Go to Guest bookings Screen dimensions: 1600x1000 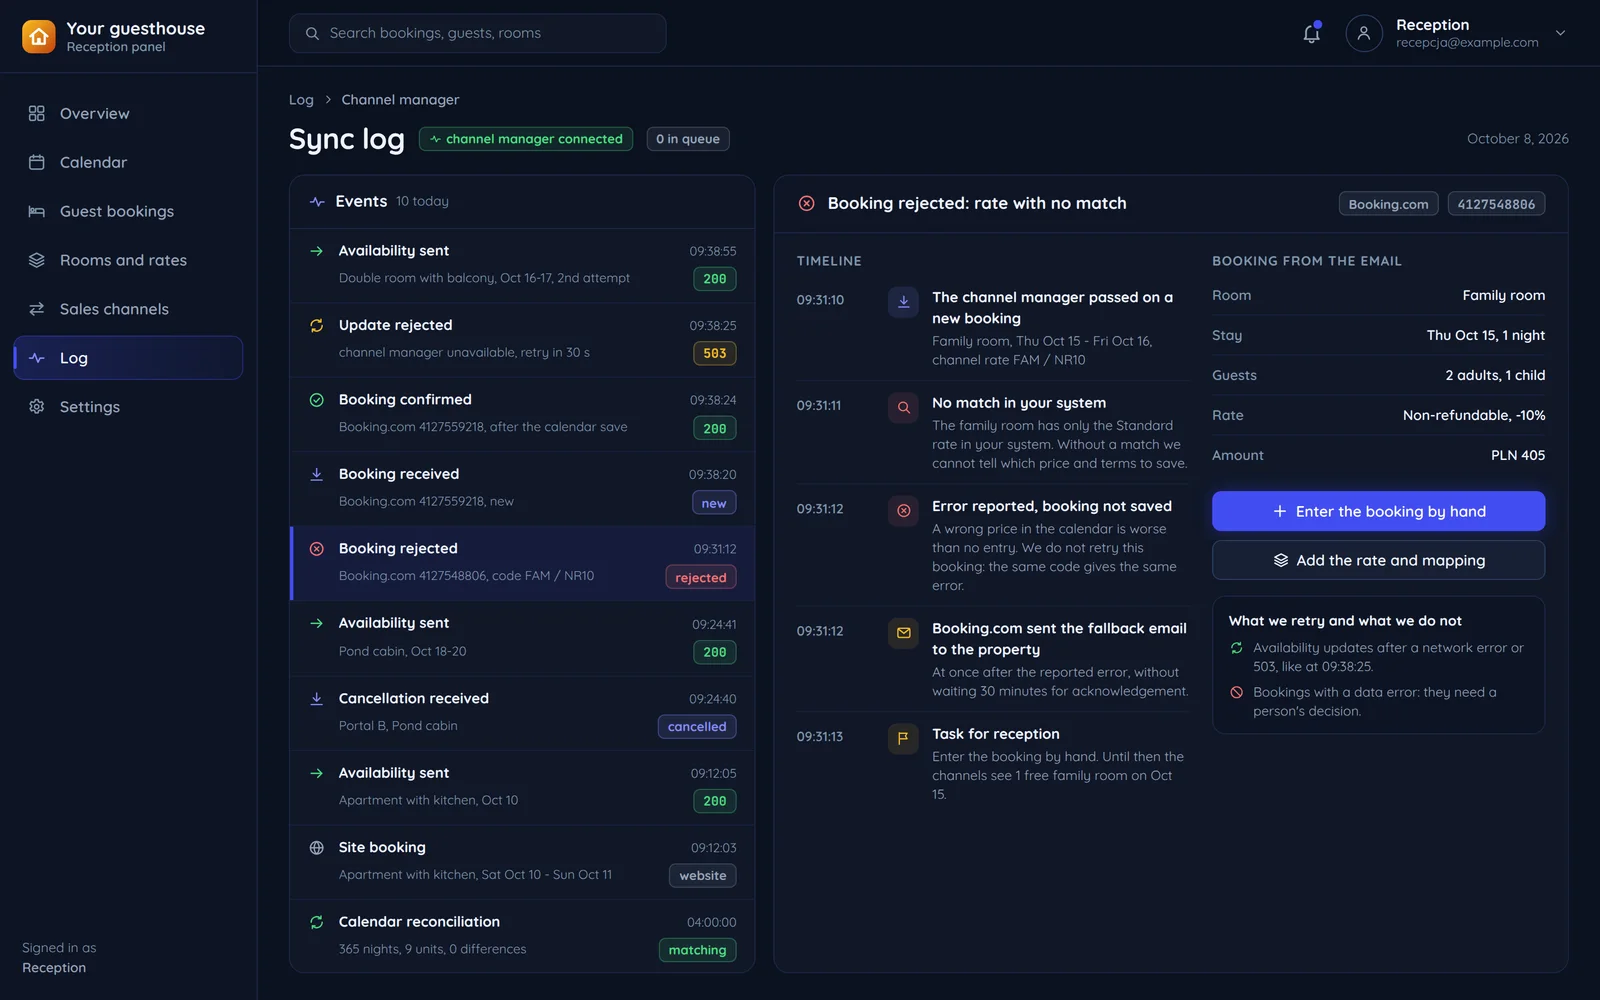128,211
